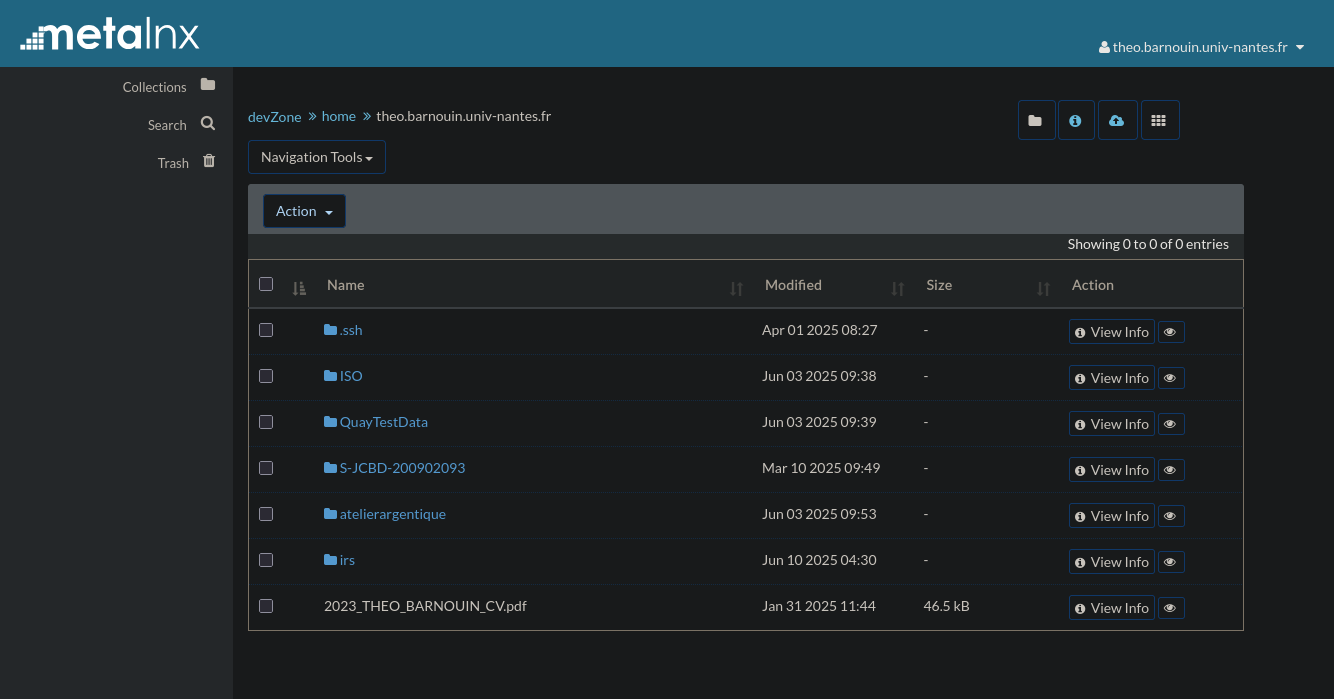1334x699 pixels.
Task: Click the Search magnifier icon in sidebar
Action: tap(208, 124)
